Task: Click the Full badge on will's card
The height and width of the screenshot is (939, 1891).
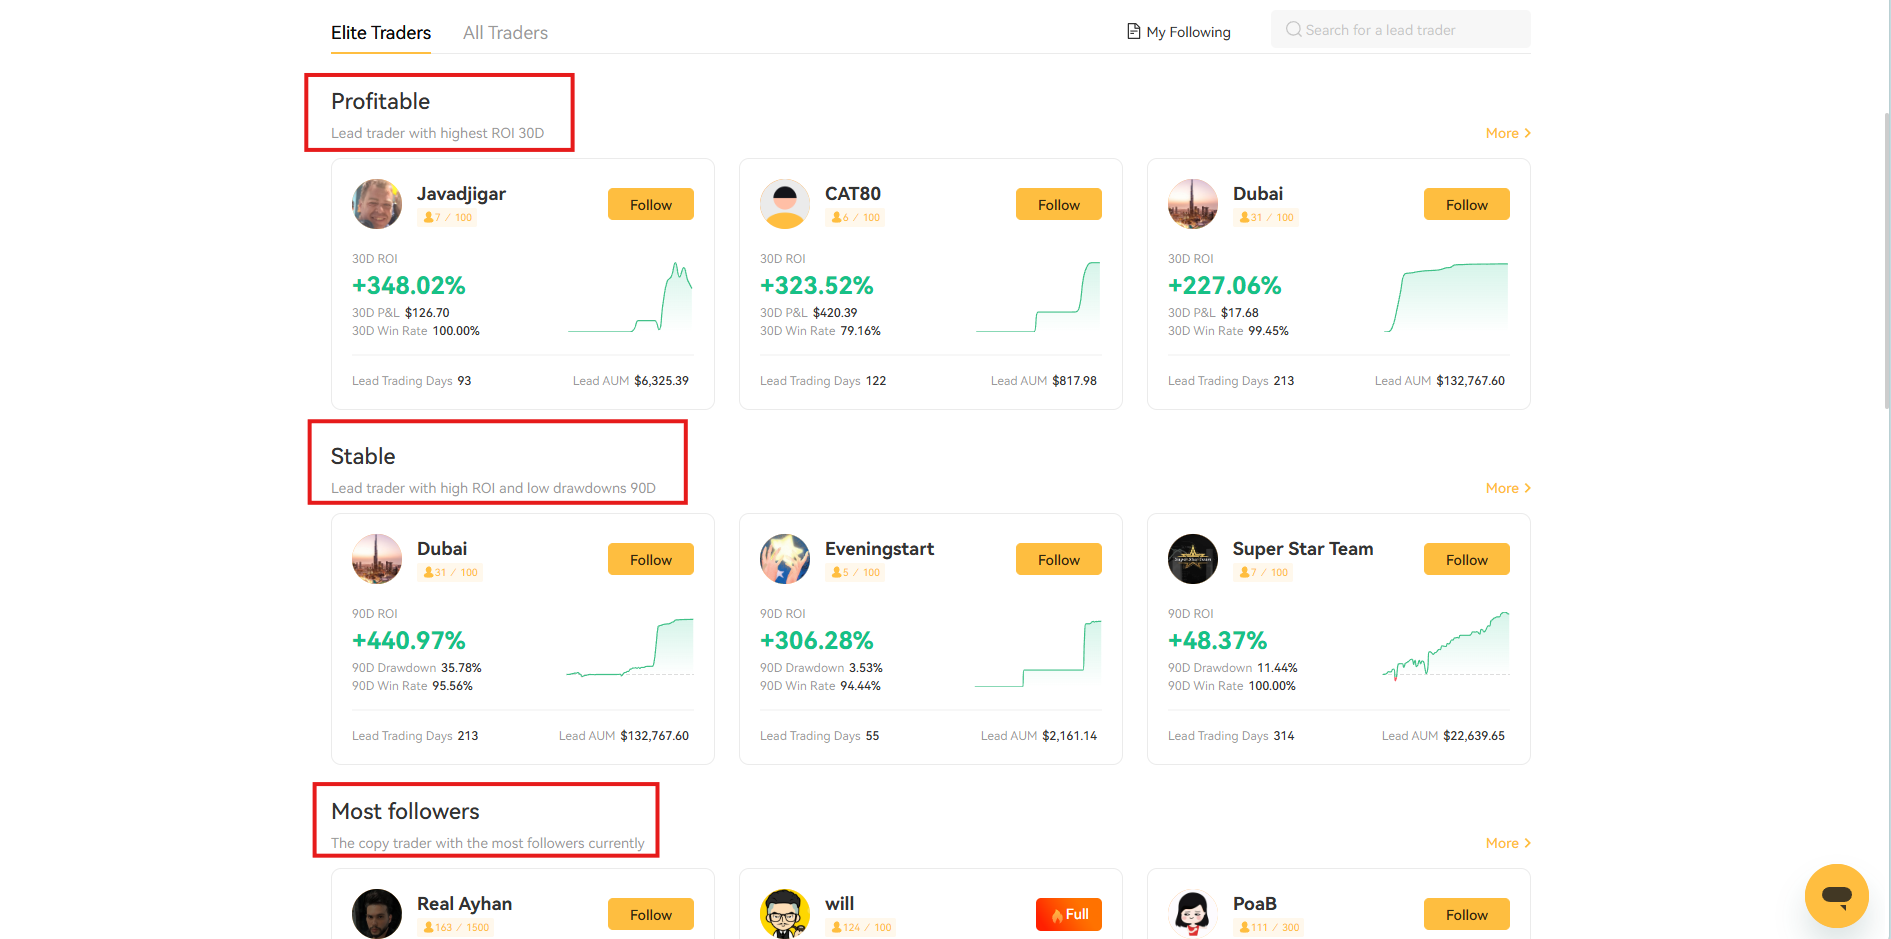Action: [1068, 914]
